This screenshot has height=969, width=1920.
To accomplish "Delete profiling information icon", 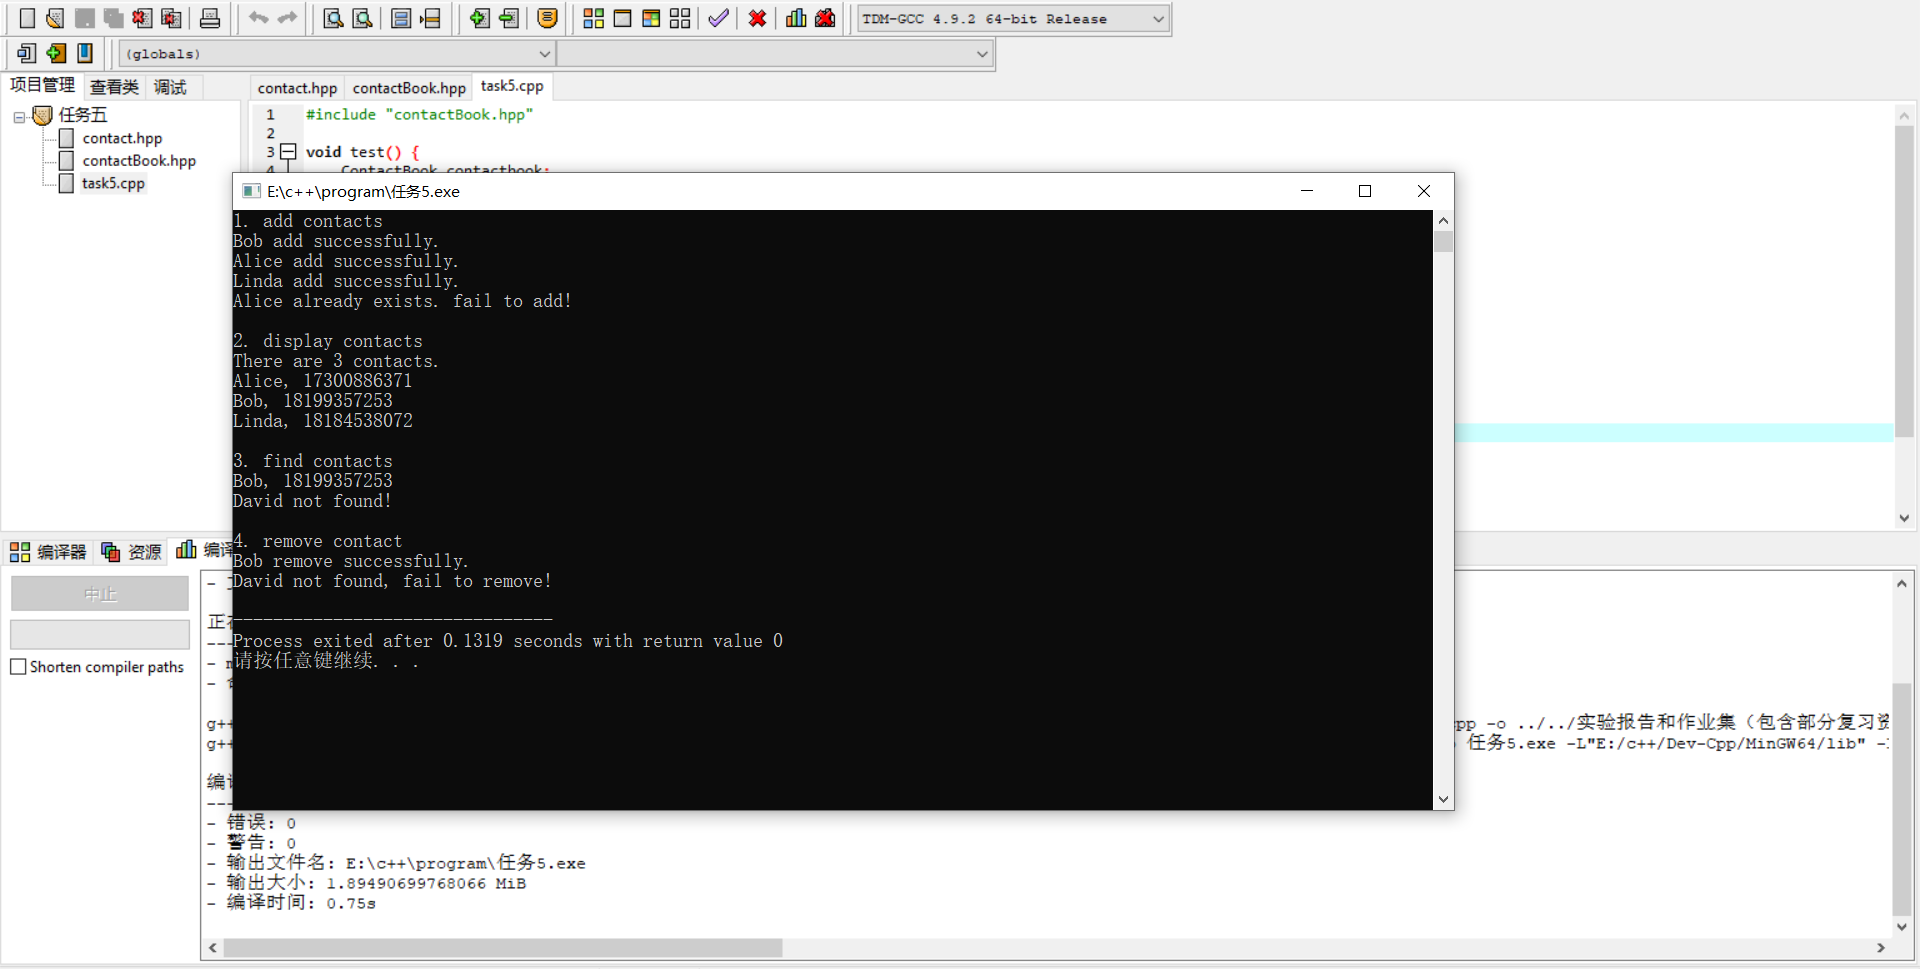I will [825, 18].
